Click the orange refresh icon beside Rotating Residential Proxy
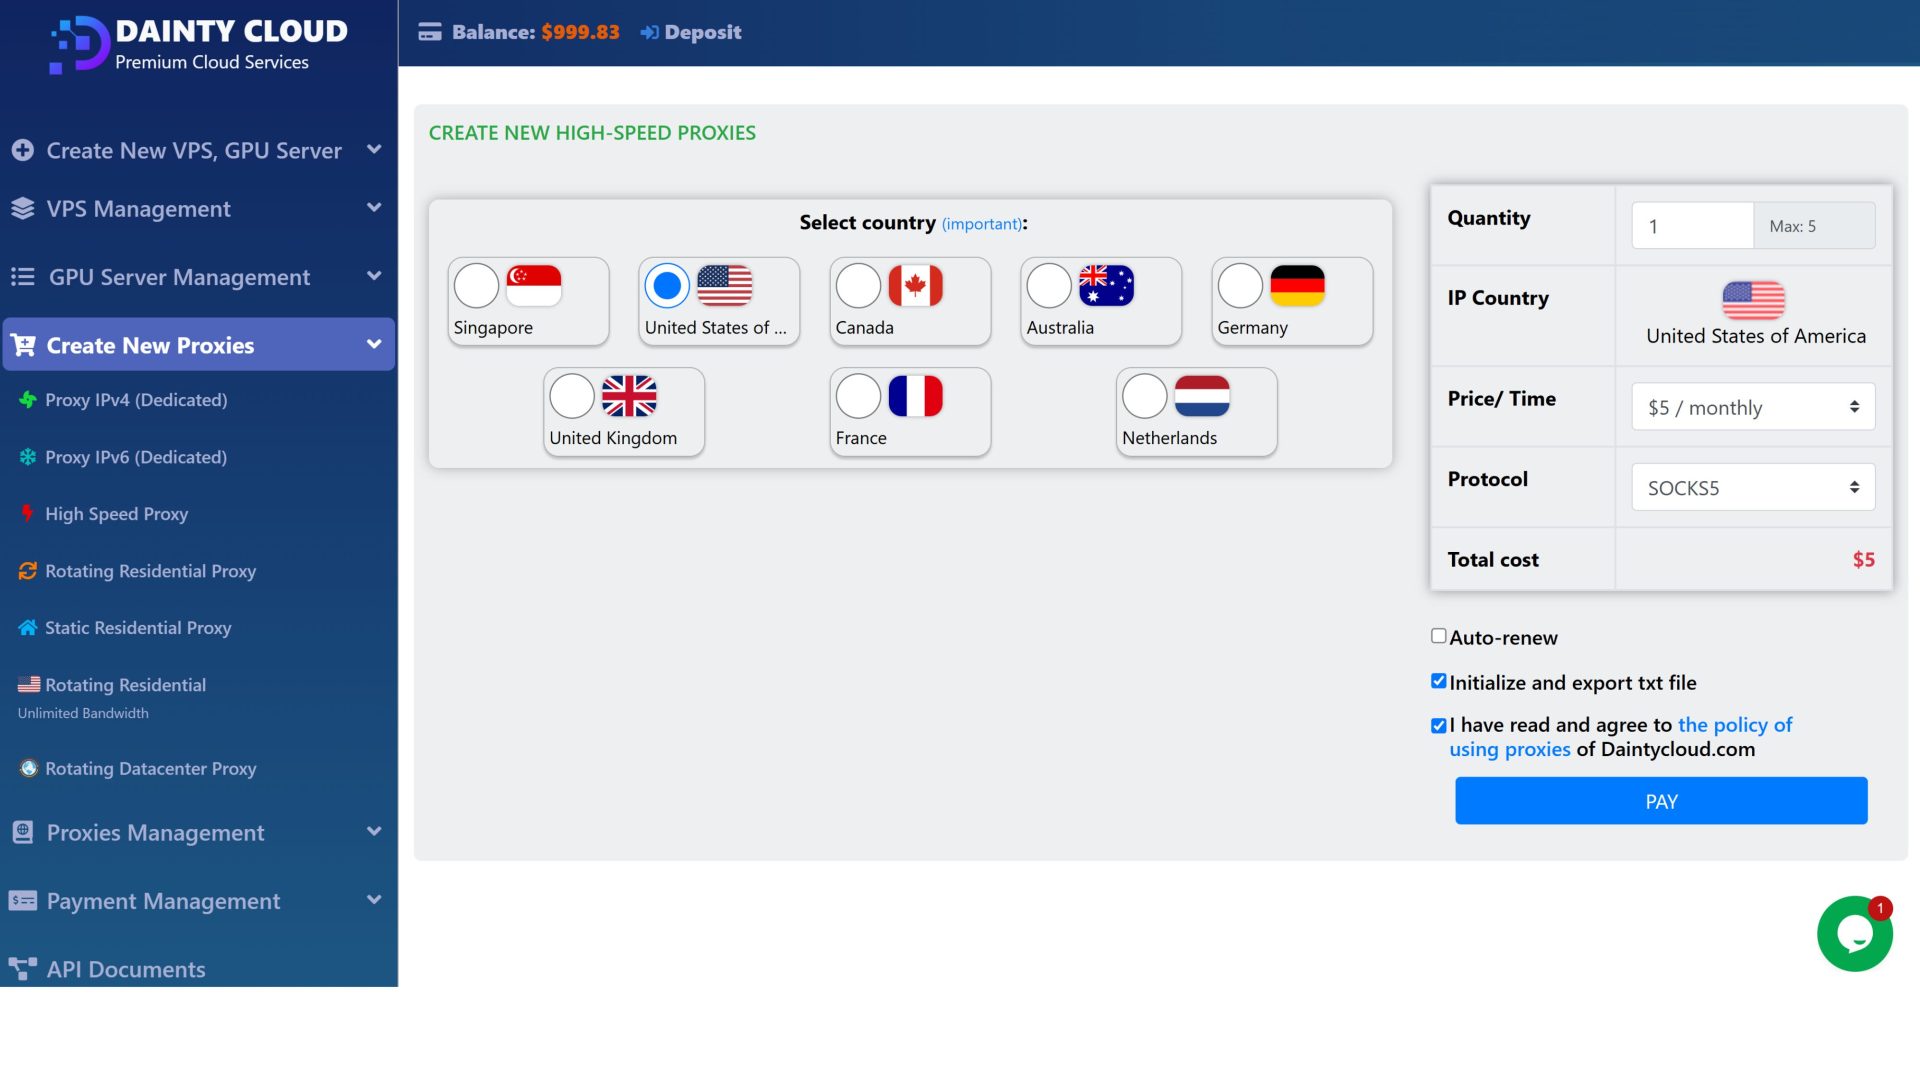 pos(28,570)
